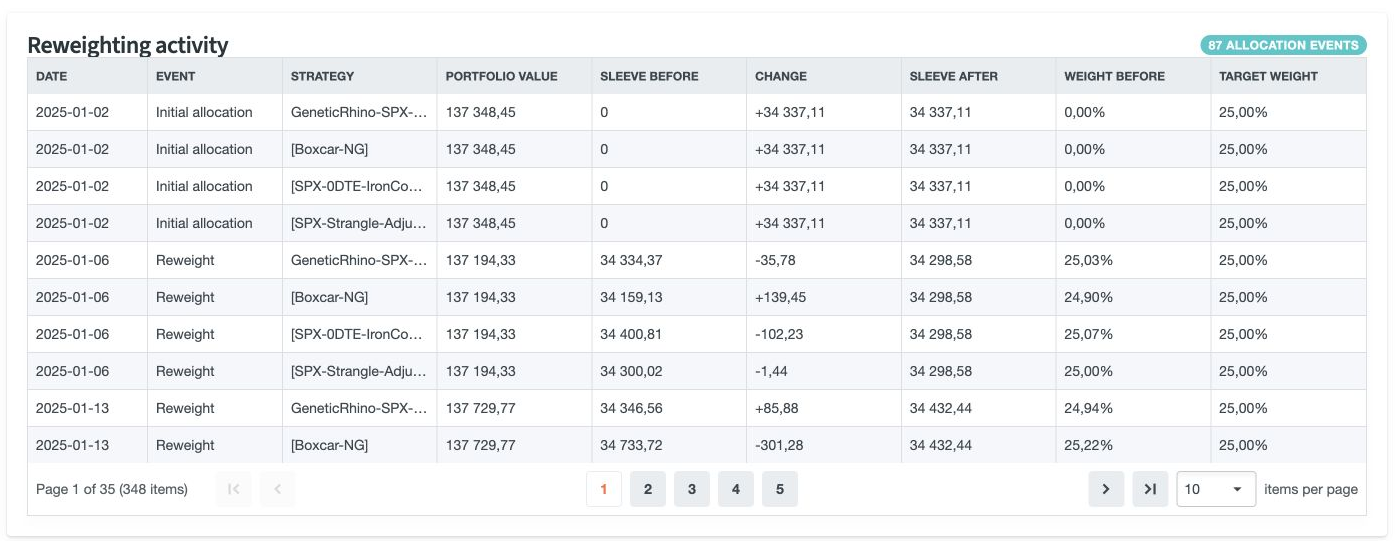Go to first page arrow
The image size is (1395, 541).
tap(234, 489)
